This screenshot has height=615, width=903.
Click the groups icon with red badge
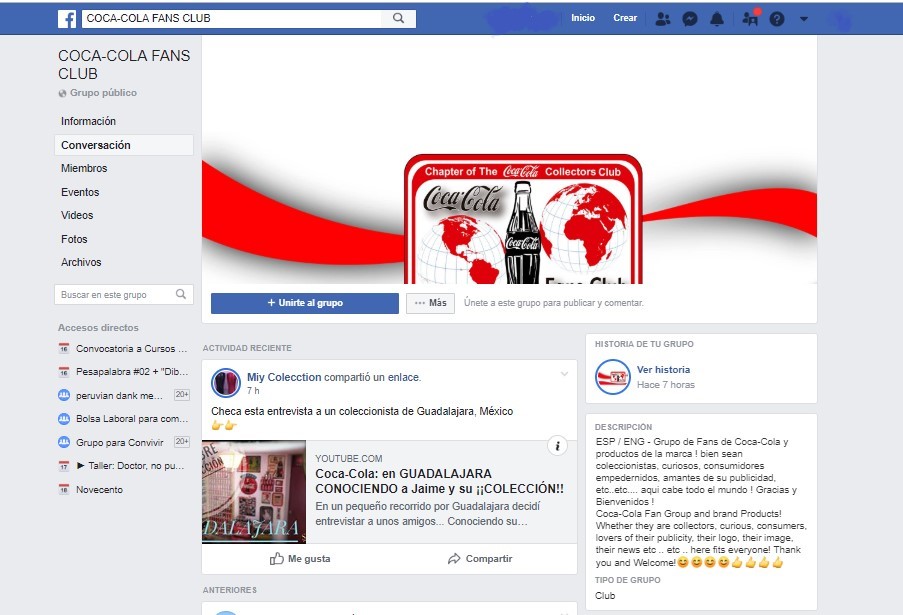[x=750, y=18]
